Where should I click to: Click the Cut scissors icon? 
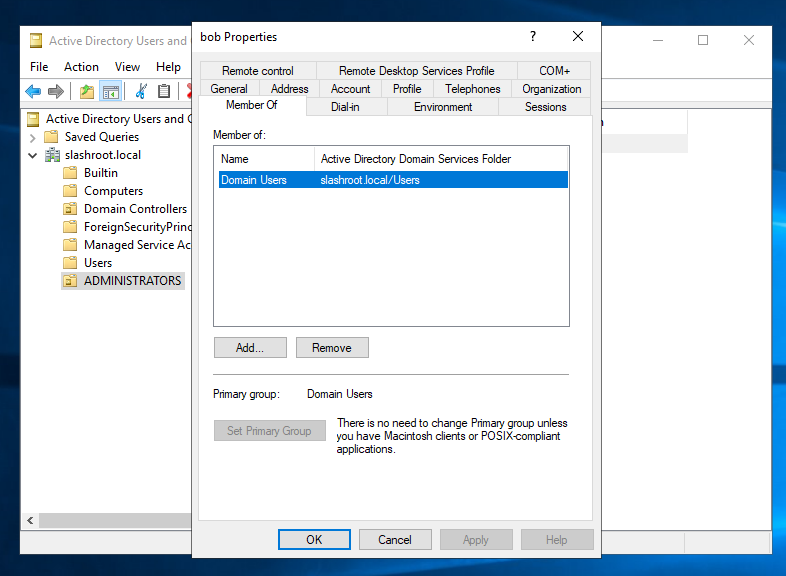[141, 92]
